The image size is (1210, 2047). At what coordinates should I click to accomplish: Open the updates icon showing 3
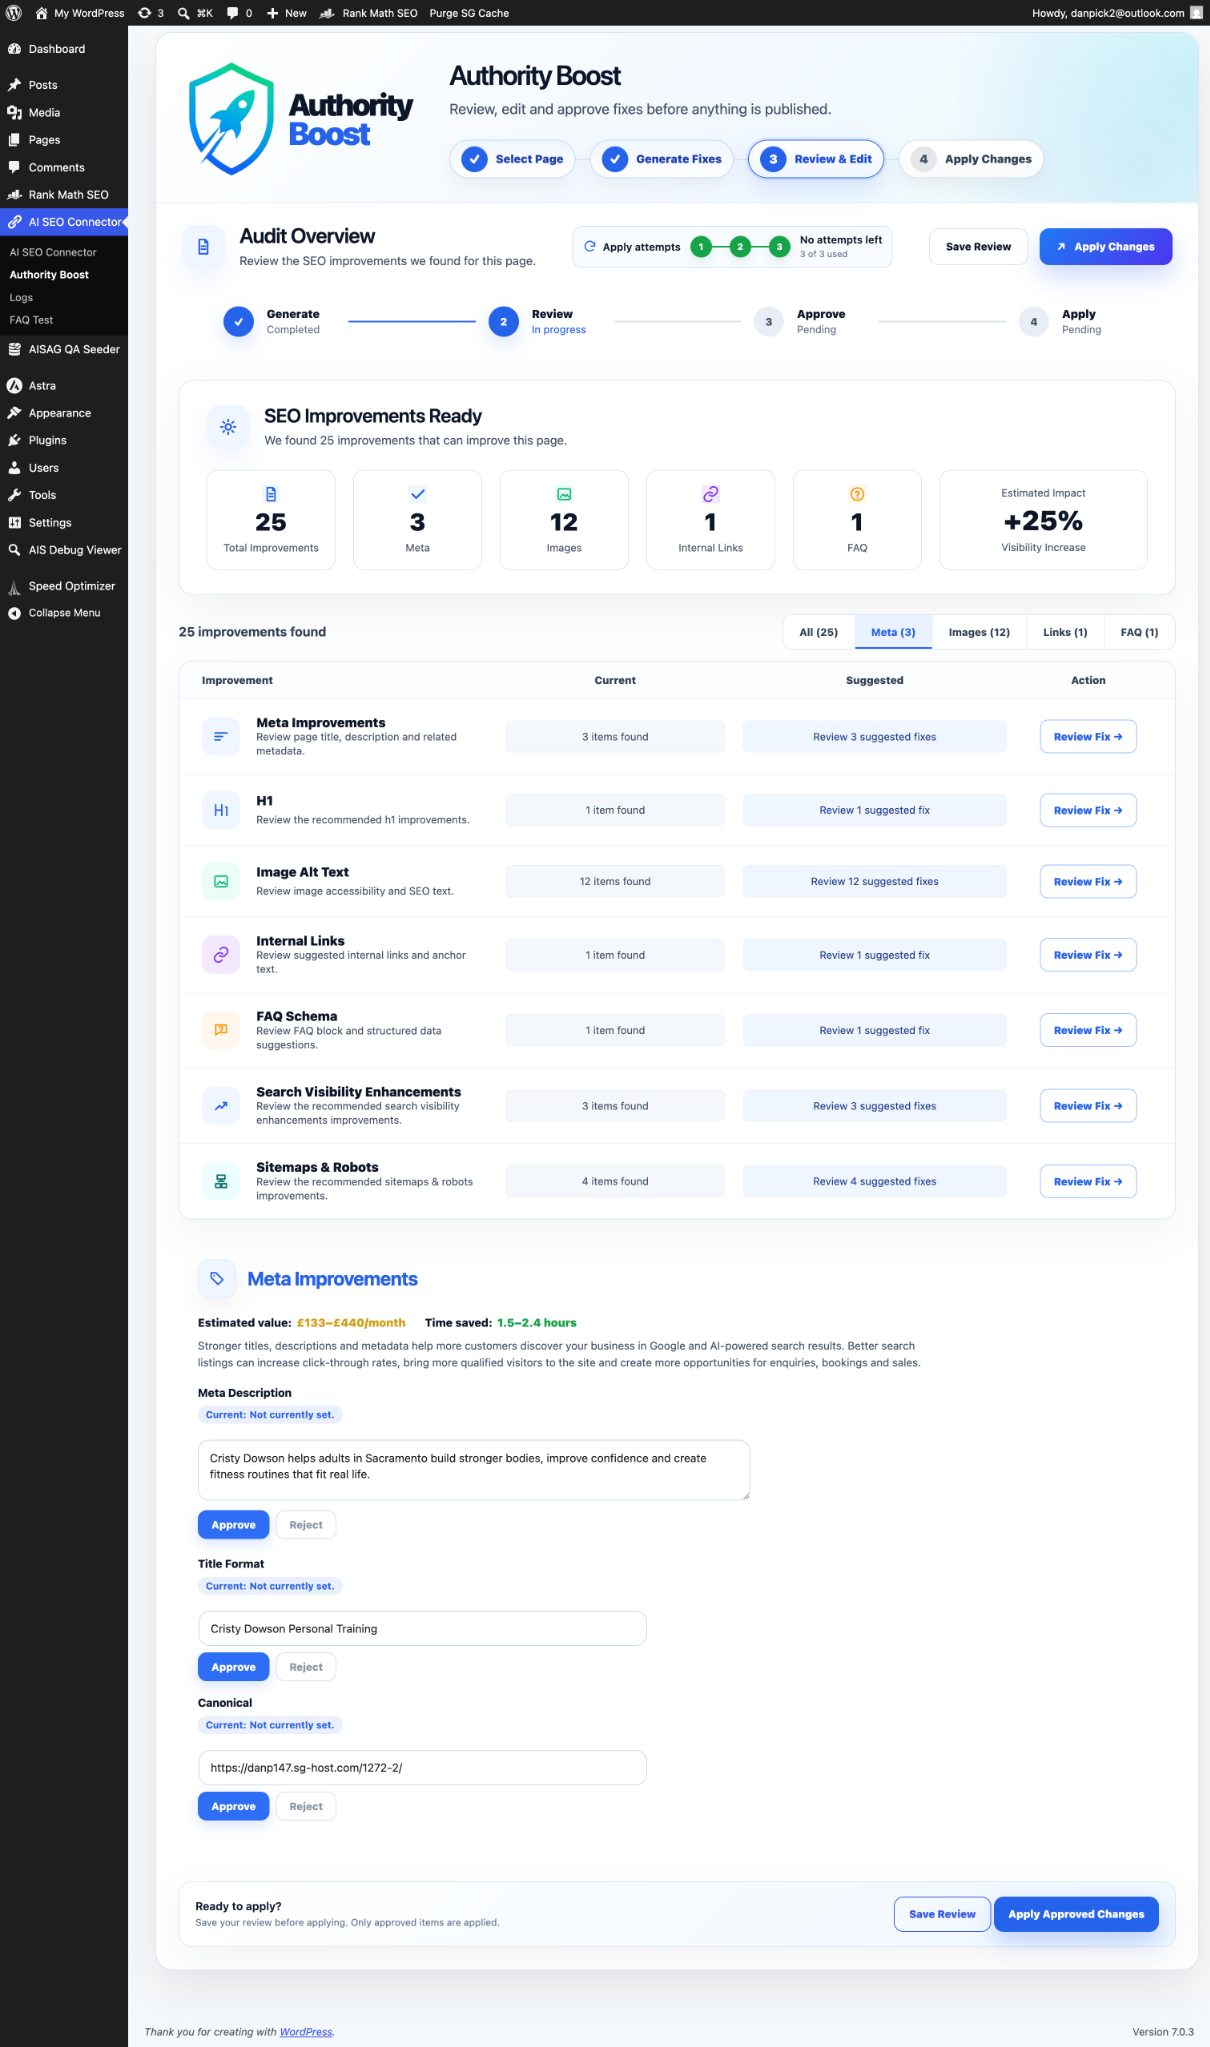point(150,13)
